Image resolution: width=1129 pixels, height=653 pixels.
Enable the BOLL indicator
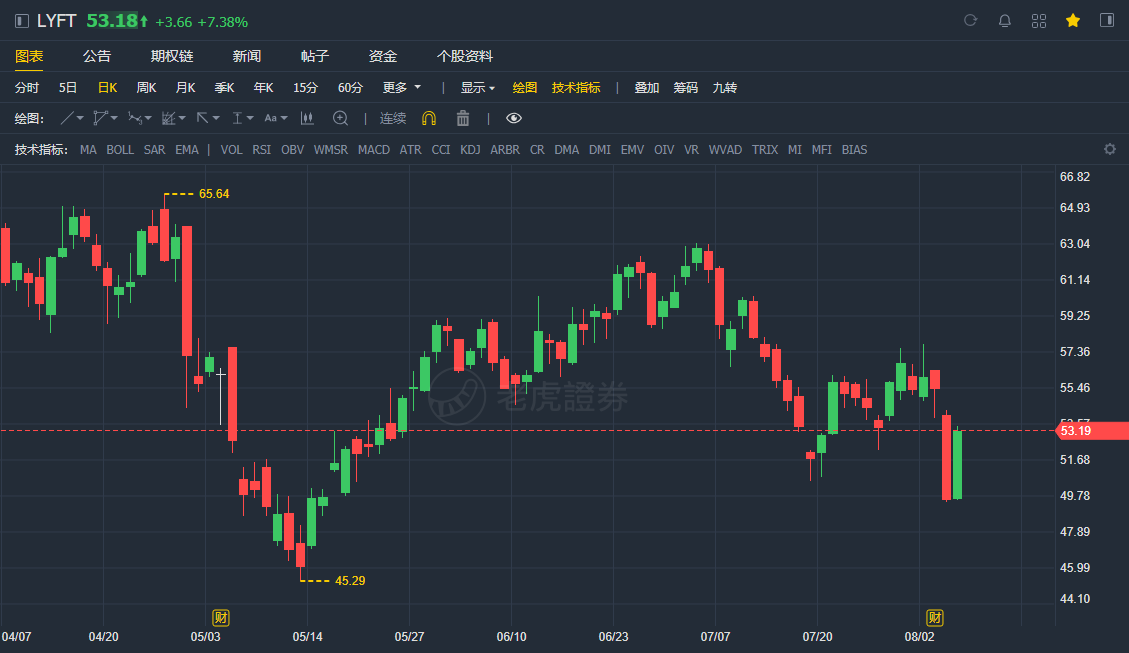[x=120, y=150]
